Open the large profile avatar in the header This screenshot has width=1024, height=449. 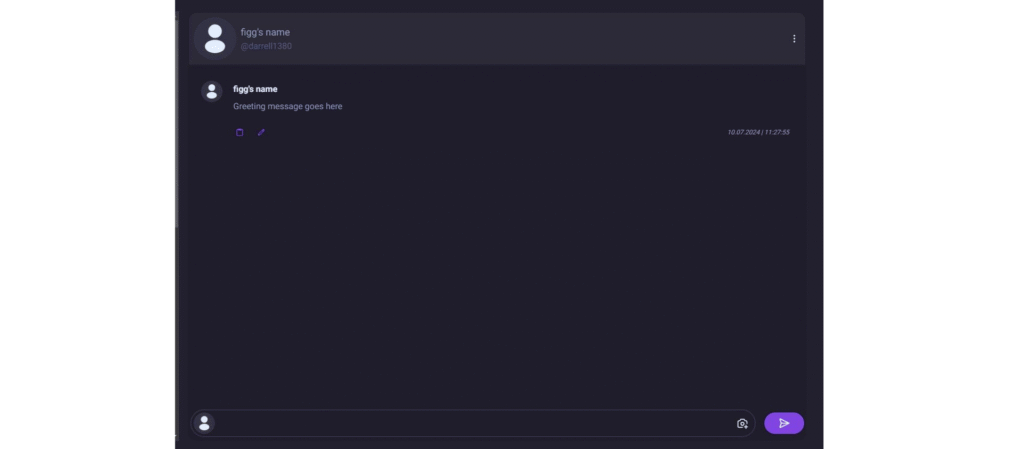tap(215, 39)
